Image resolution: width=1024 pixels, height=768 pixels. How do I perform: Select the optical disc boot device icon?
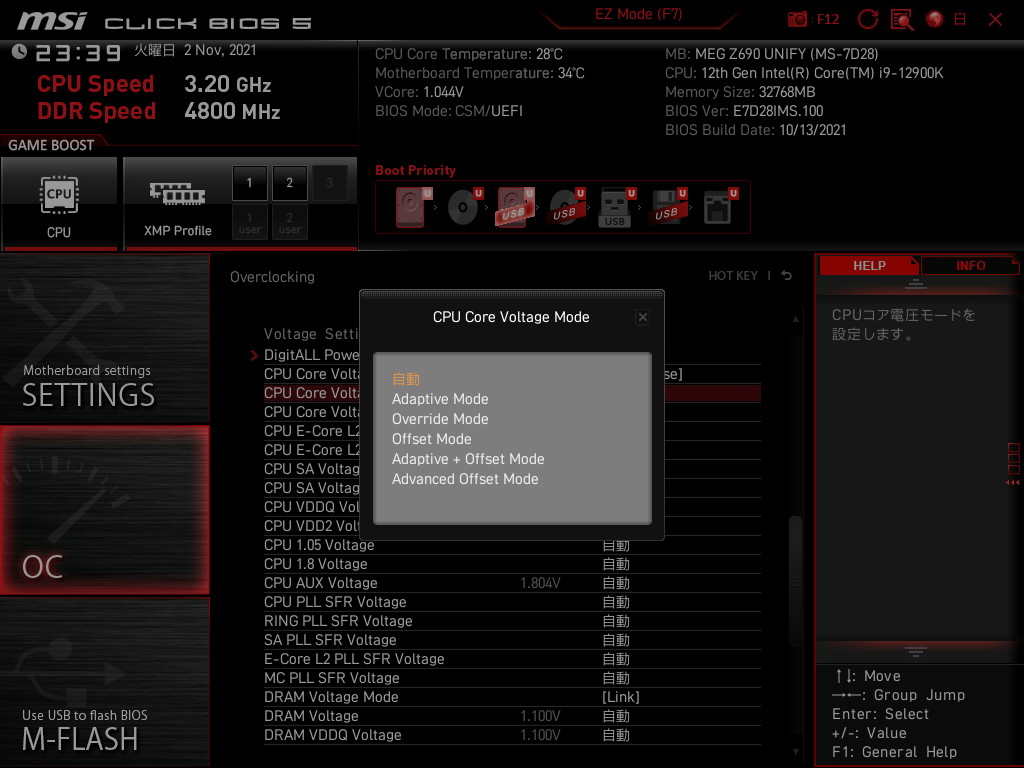click(464, 207)
